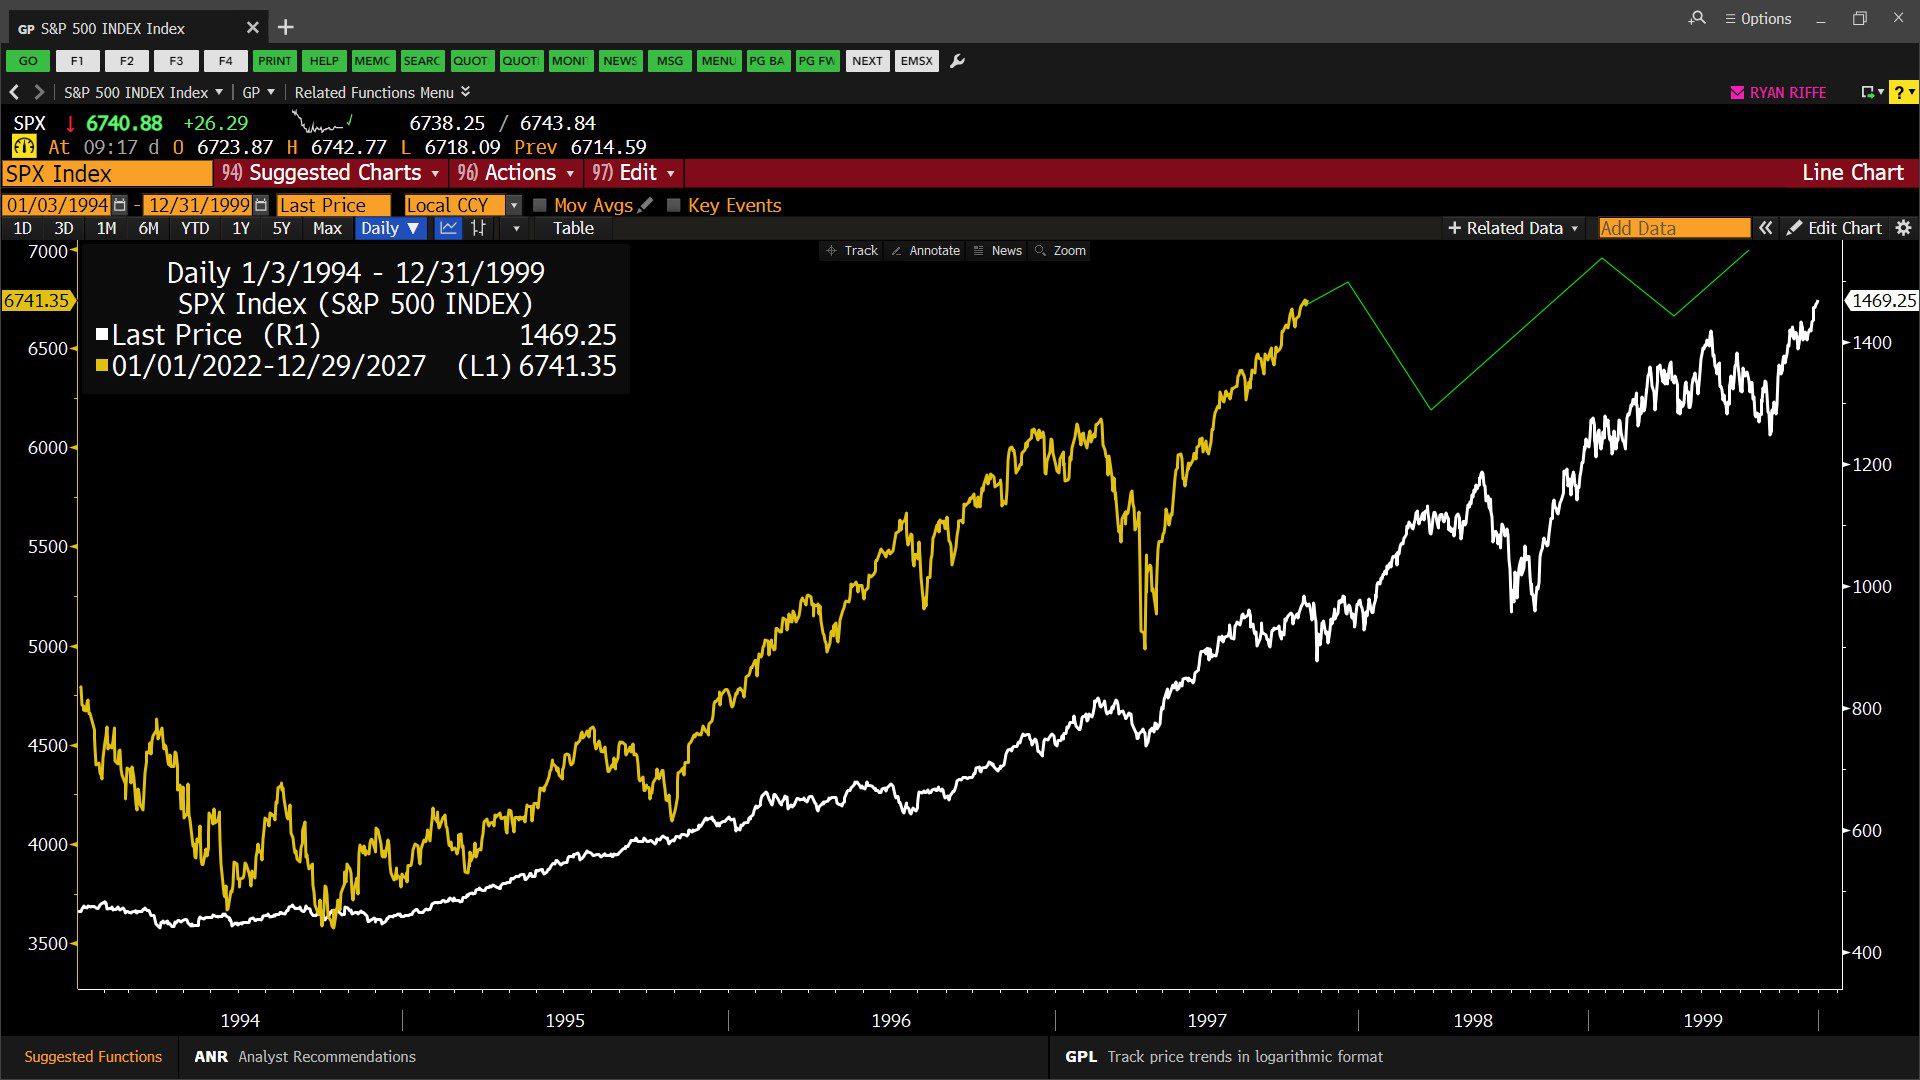Viewport: 1920px width, 1080px height.
Task: Collapse panel with double chevron icon
Action: [1766, 228]
